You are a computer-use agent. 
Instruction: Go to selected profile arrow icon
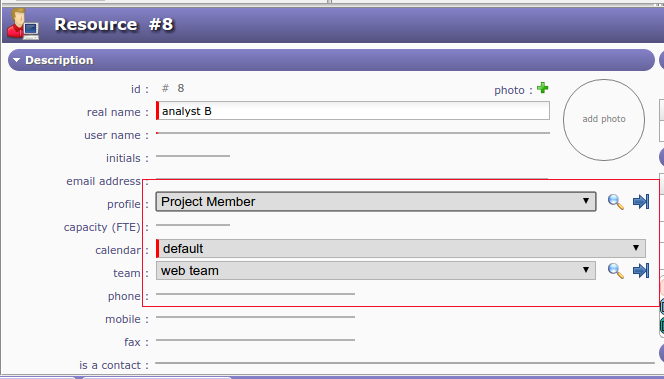click(x=641, y=202)
